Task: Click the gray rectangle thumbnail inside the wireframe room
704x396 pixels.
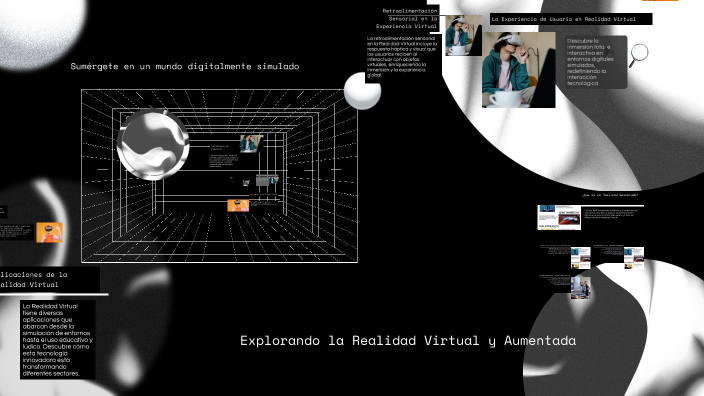Action: 262,180
